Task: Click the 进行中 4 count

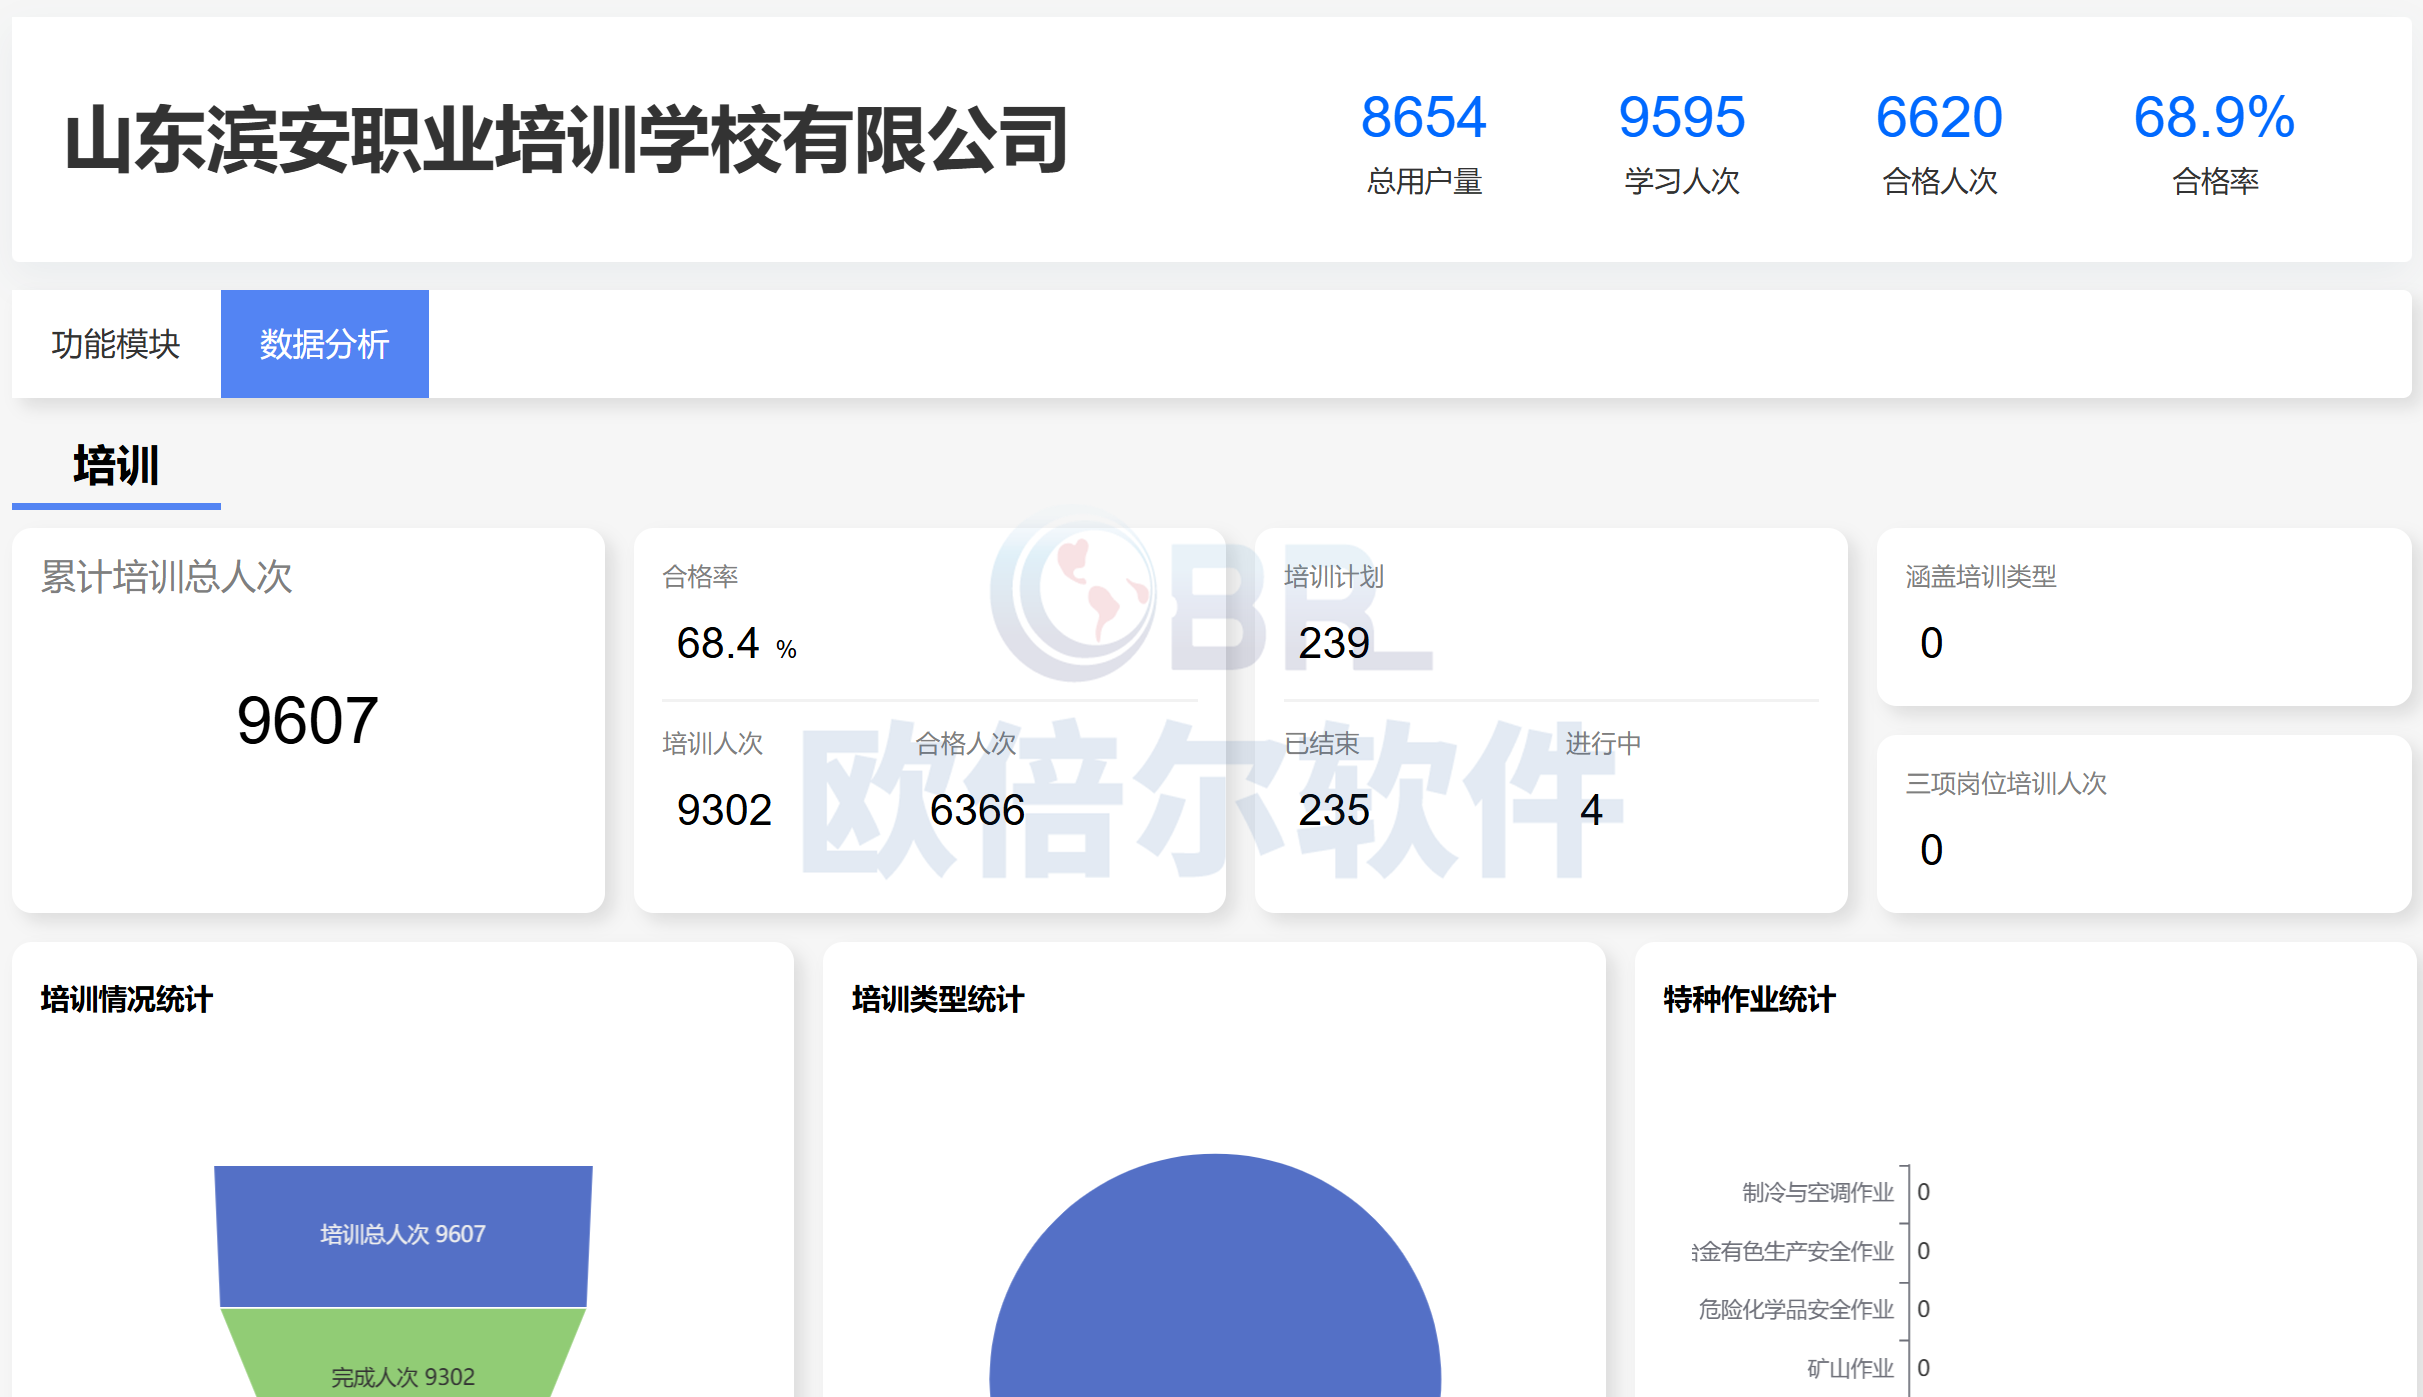Action: (x=1591, y=809)
